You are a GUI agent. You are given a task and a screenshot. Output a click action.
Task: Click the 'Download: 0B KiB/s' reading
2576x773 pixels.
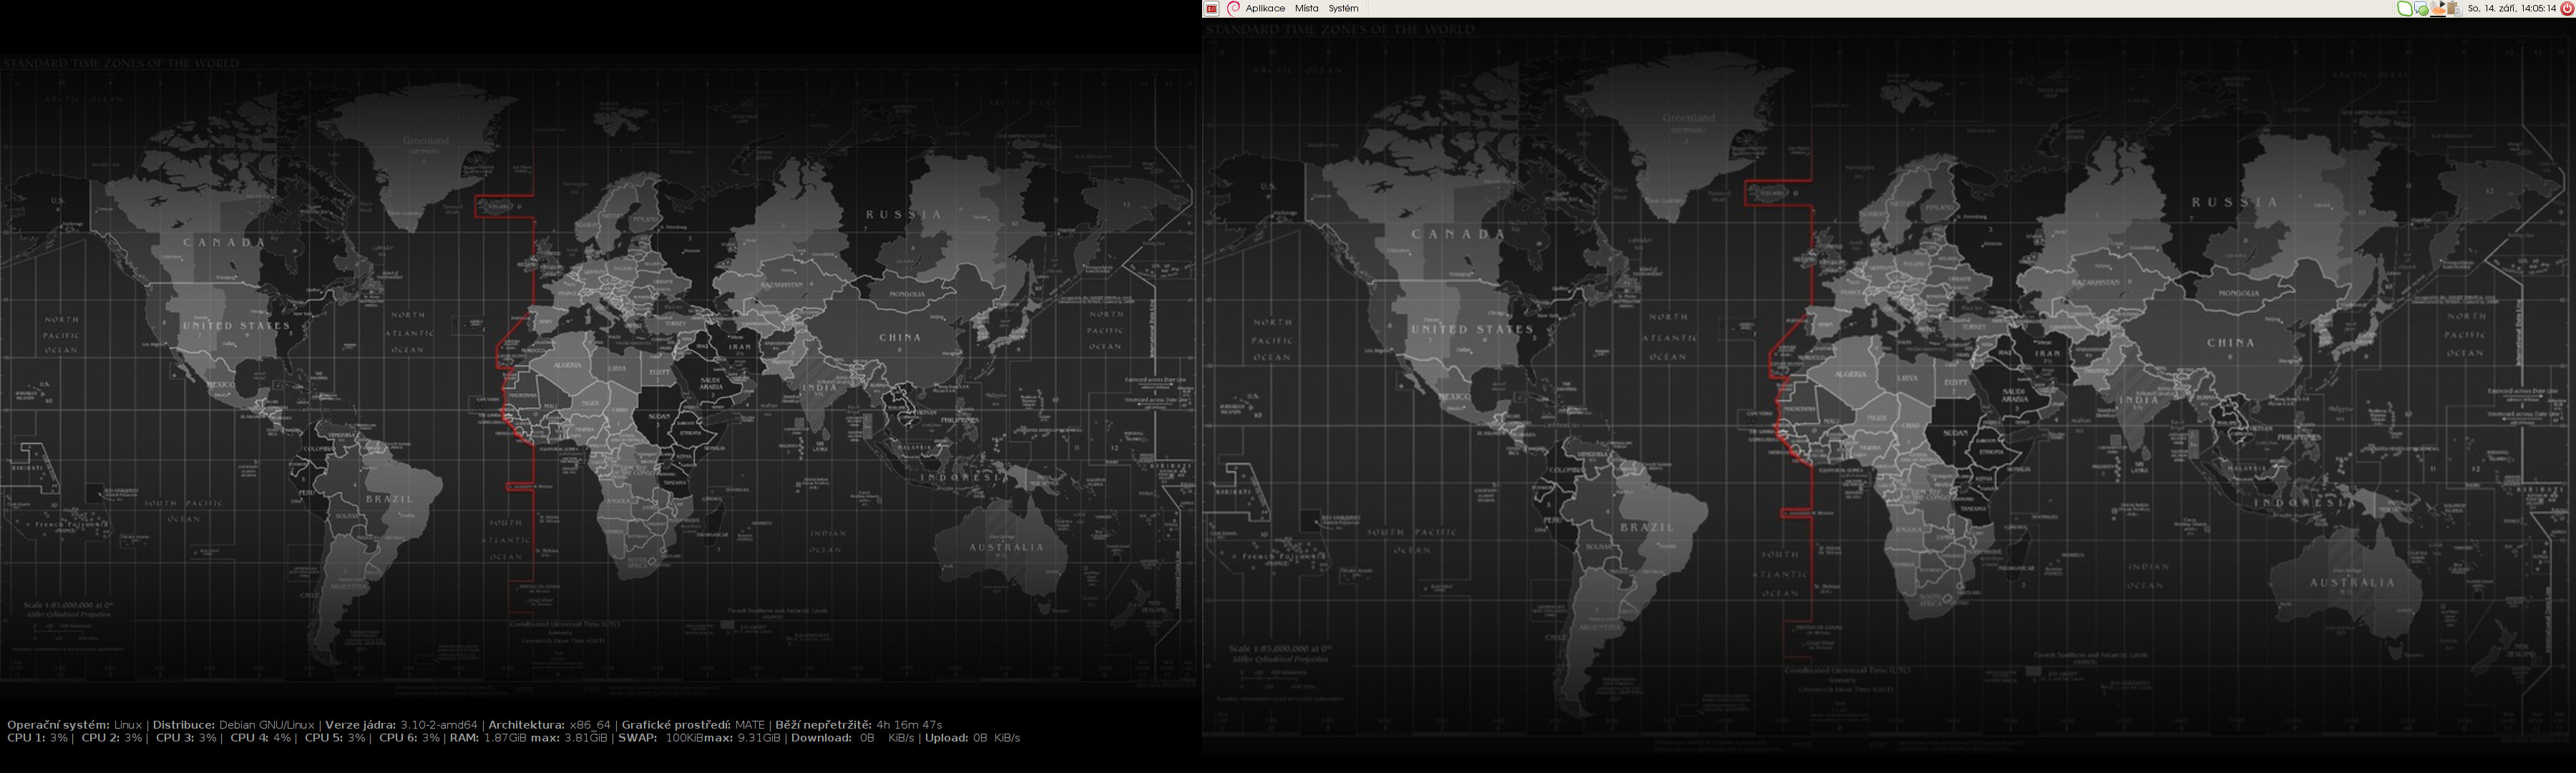[x=852, y=738]
